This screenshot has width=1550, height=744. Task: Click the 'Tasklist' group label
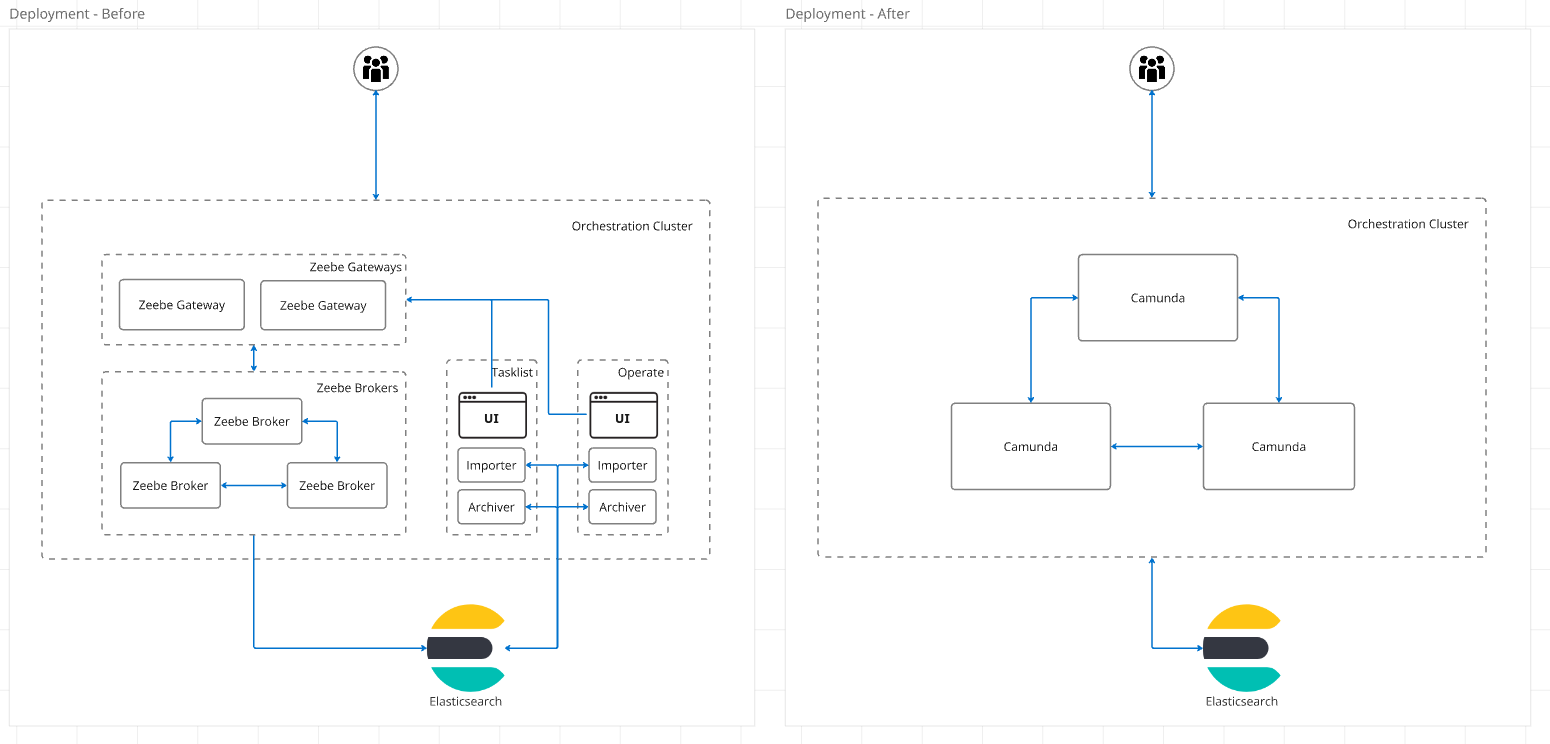pos(512,373)
